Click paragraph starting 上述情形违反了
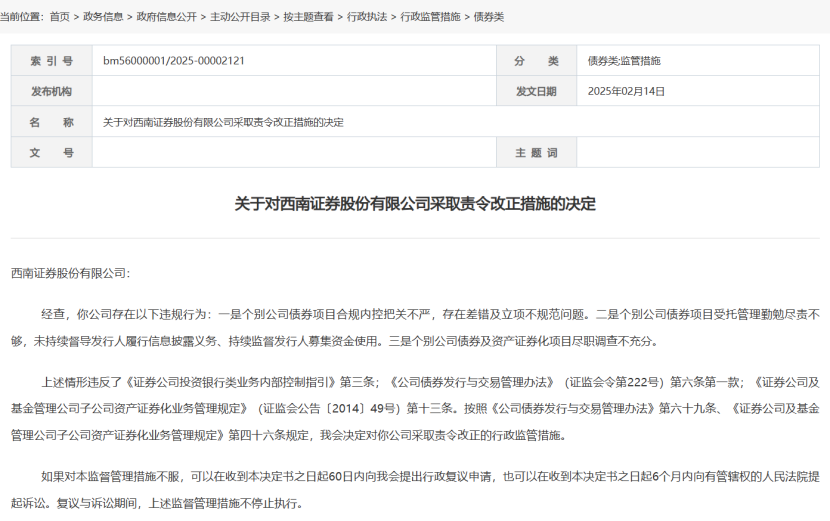 pyautogui.click(x=415, y=409)
